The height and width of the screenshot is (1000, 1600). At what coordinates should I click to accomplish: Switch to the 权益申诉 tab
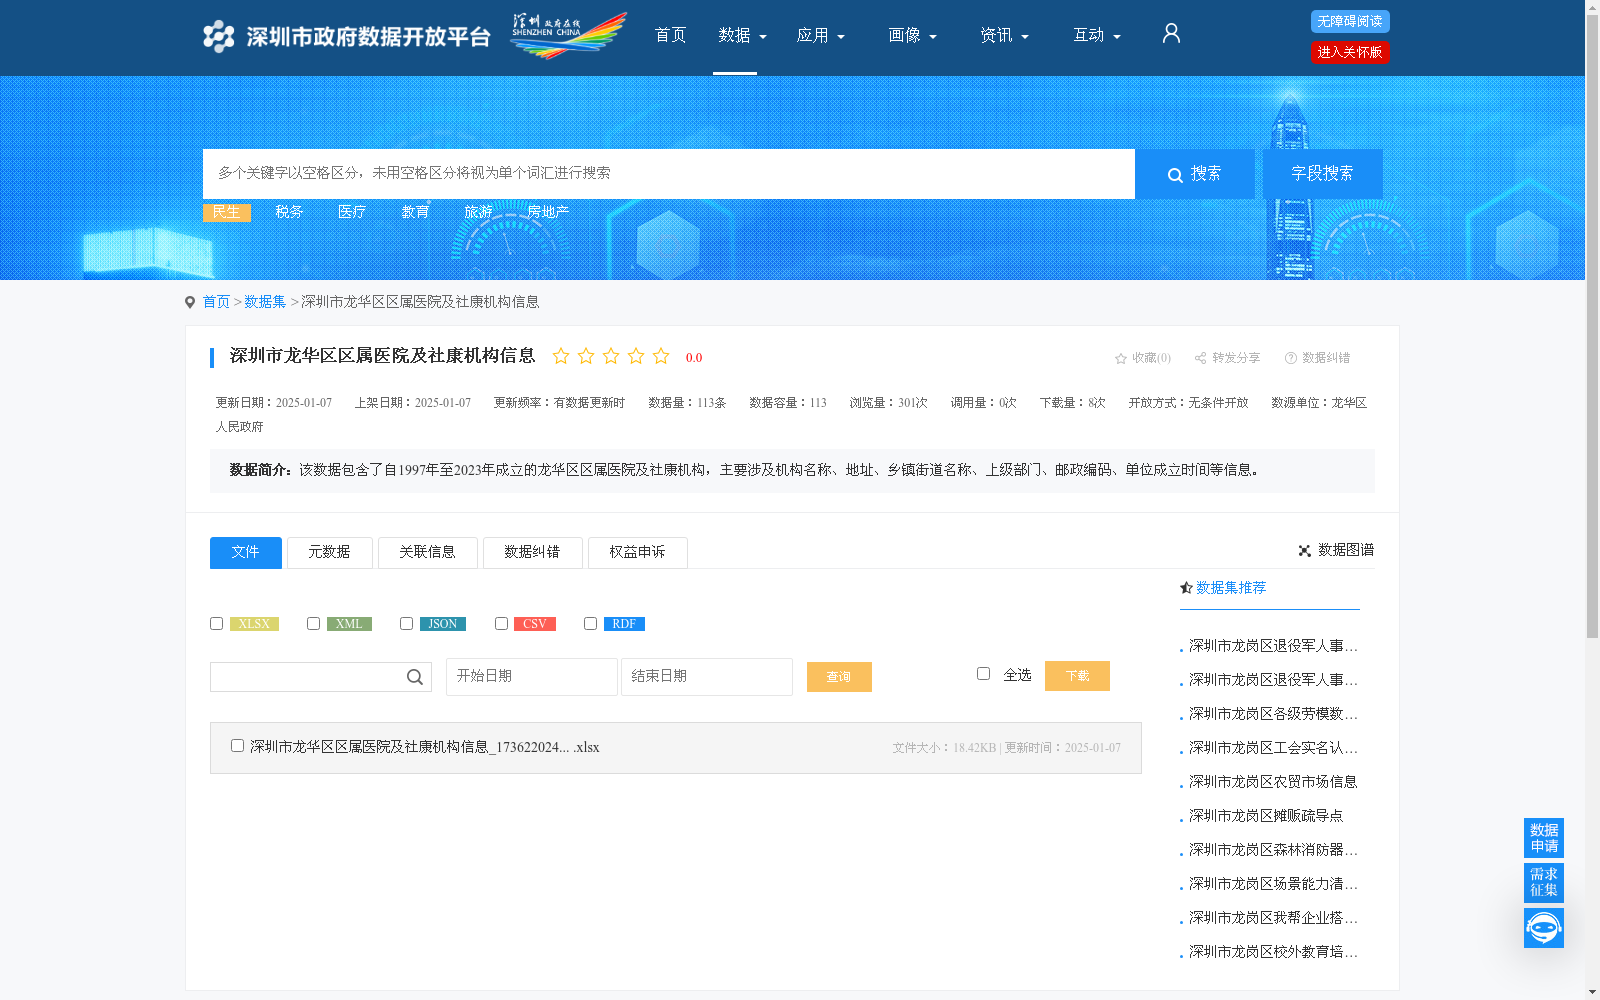click(637, 552)
